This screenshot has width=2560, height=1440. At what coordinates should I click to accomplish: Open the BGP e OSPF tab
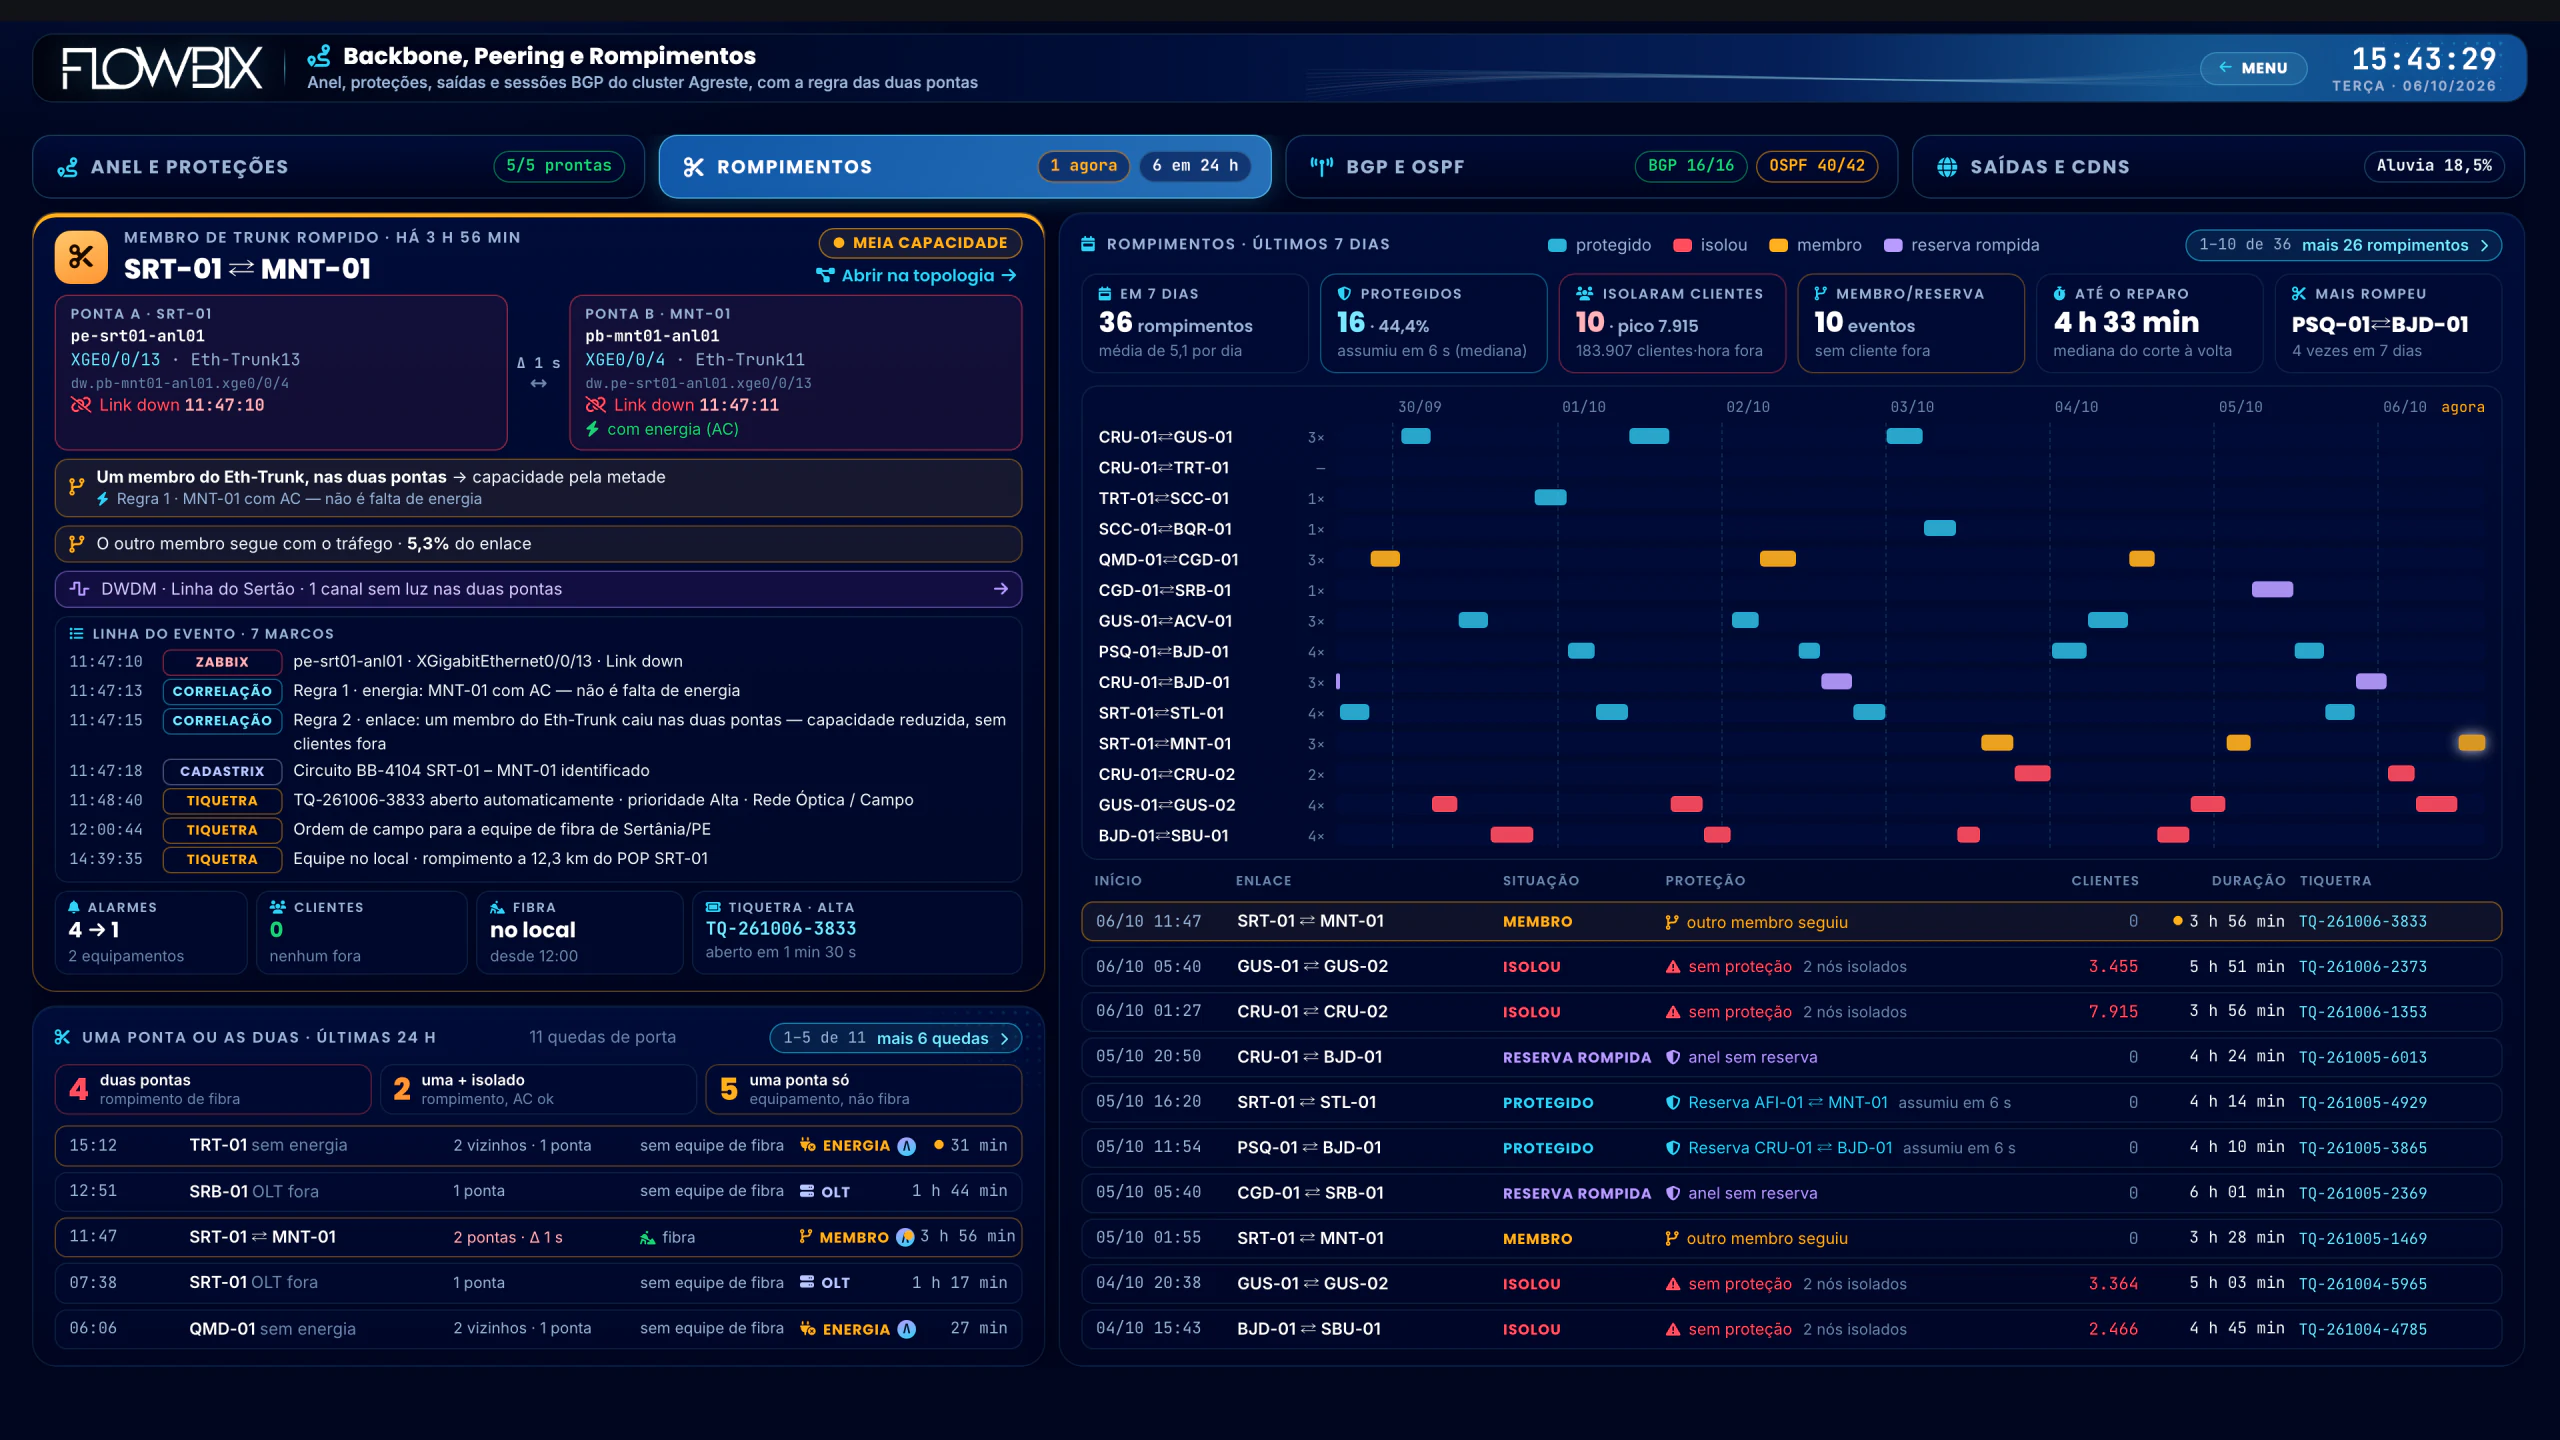pos(1591,166)
